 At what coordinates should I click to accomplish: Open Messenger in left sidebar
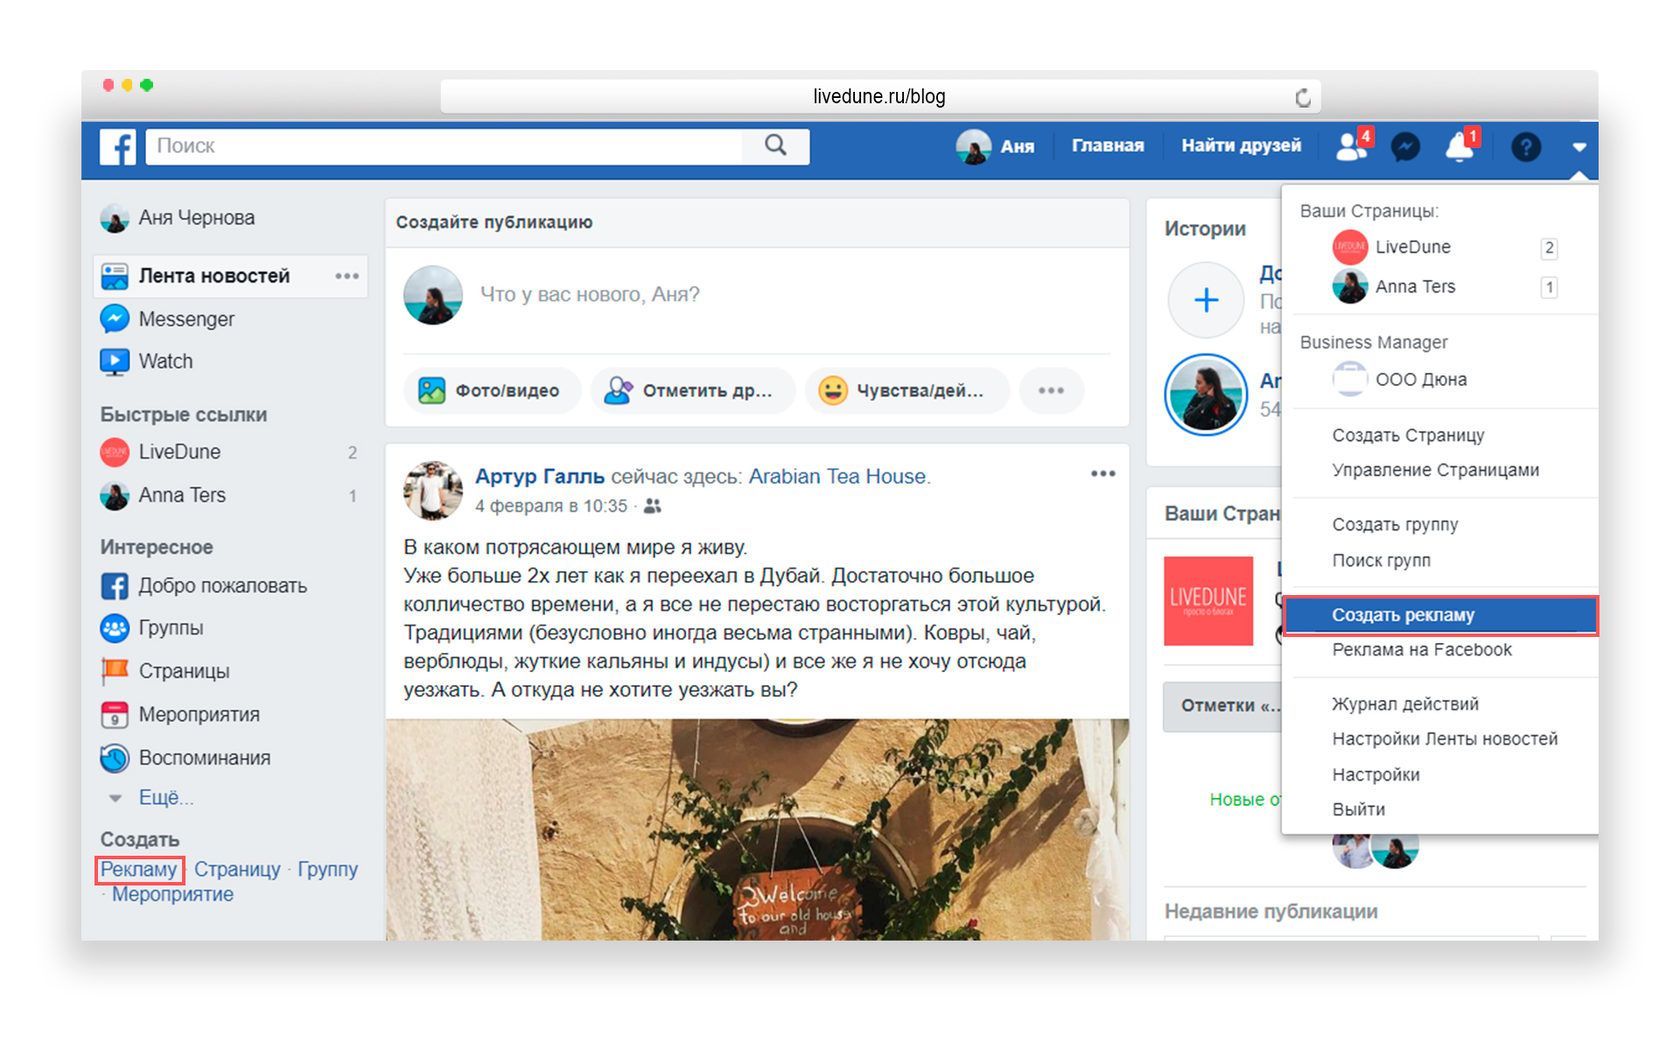pos(168,319)
